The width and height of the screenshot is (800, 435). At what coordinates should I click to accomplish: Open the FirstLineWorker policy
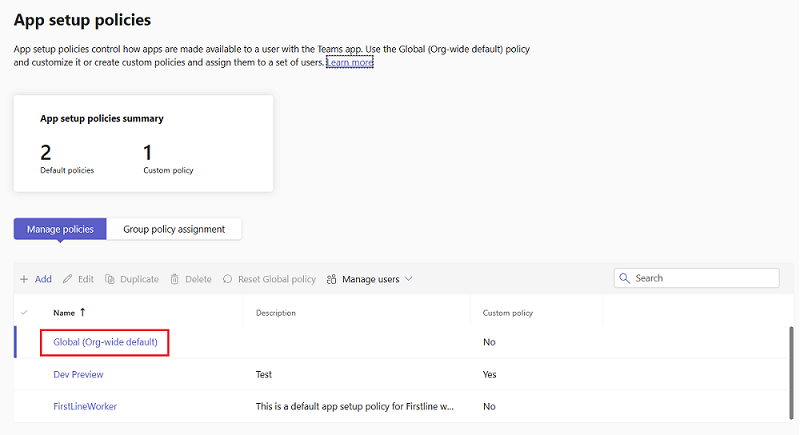click(x=85, y=406)
